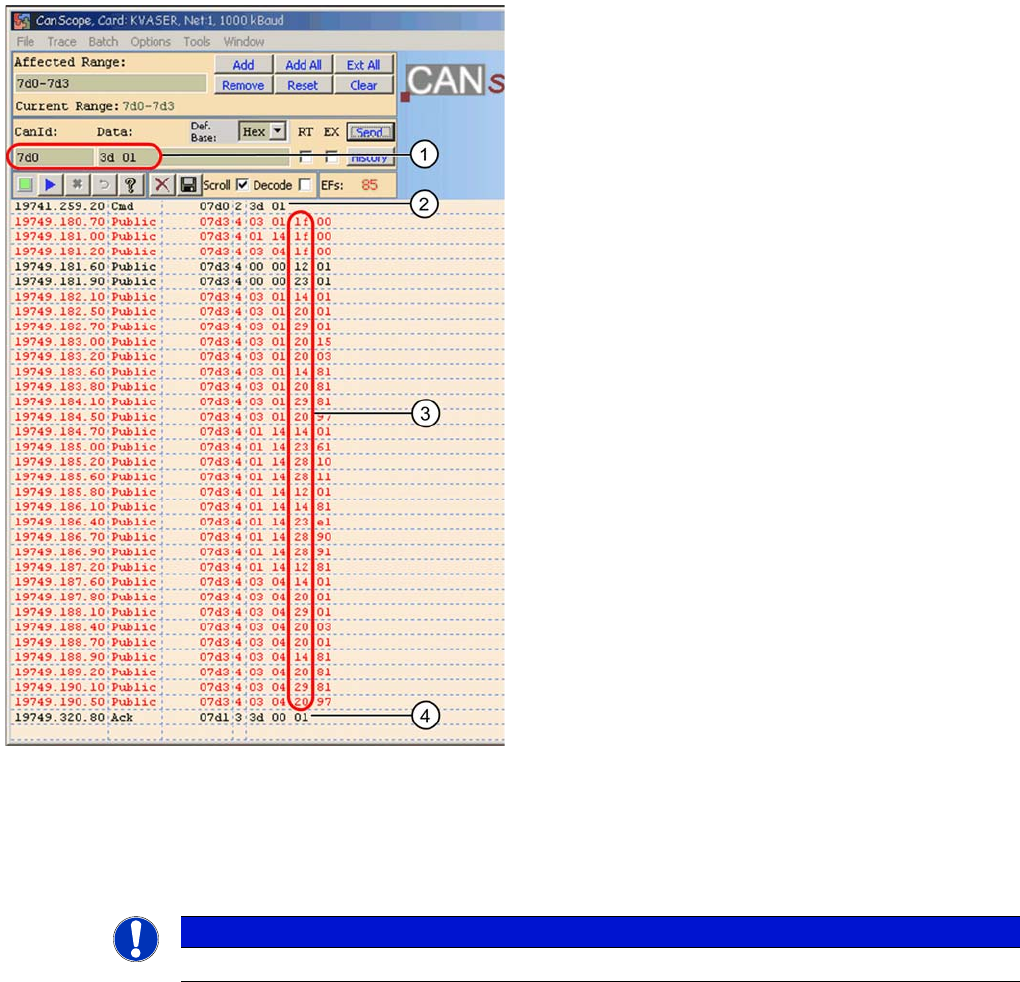Open the Trace menu
The image size is (1020, 982).
[62, 42]
